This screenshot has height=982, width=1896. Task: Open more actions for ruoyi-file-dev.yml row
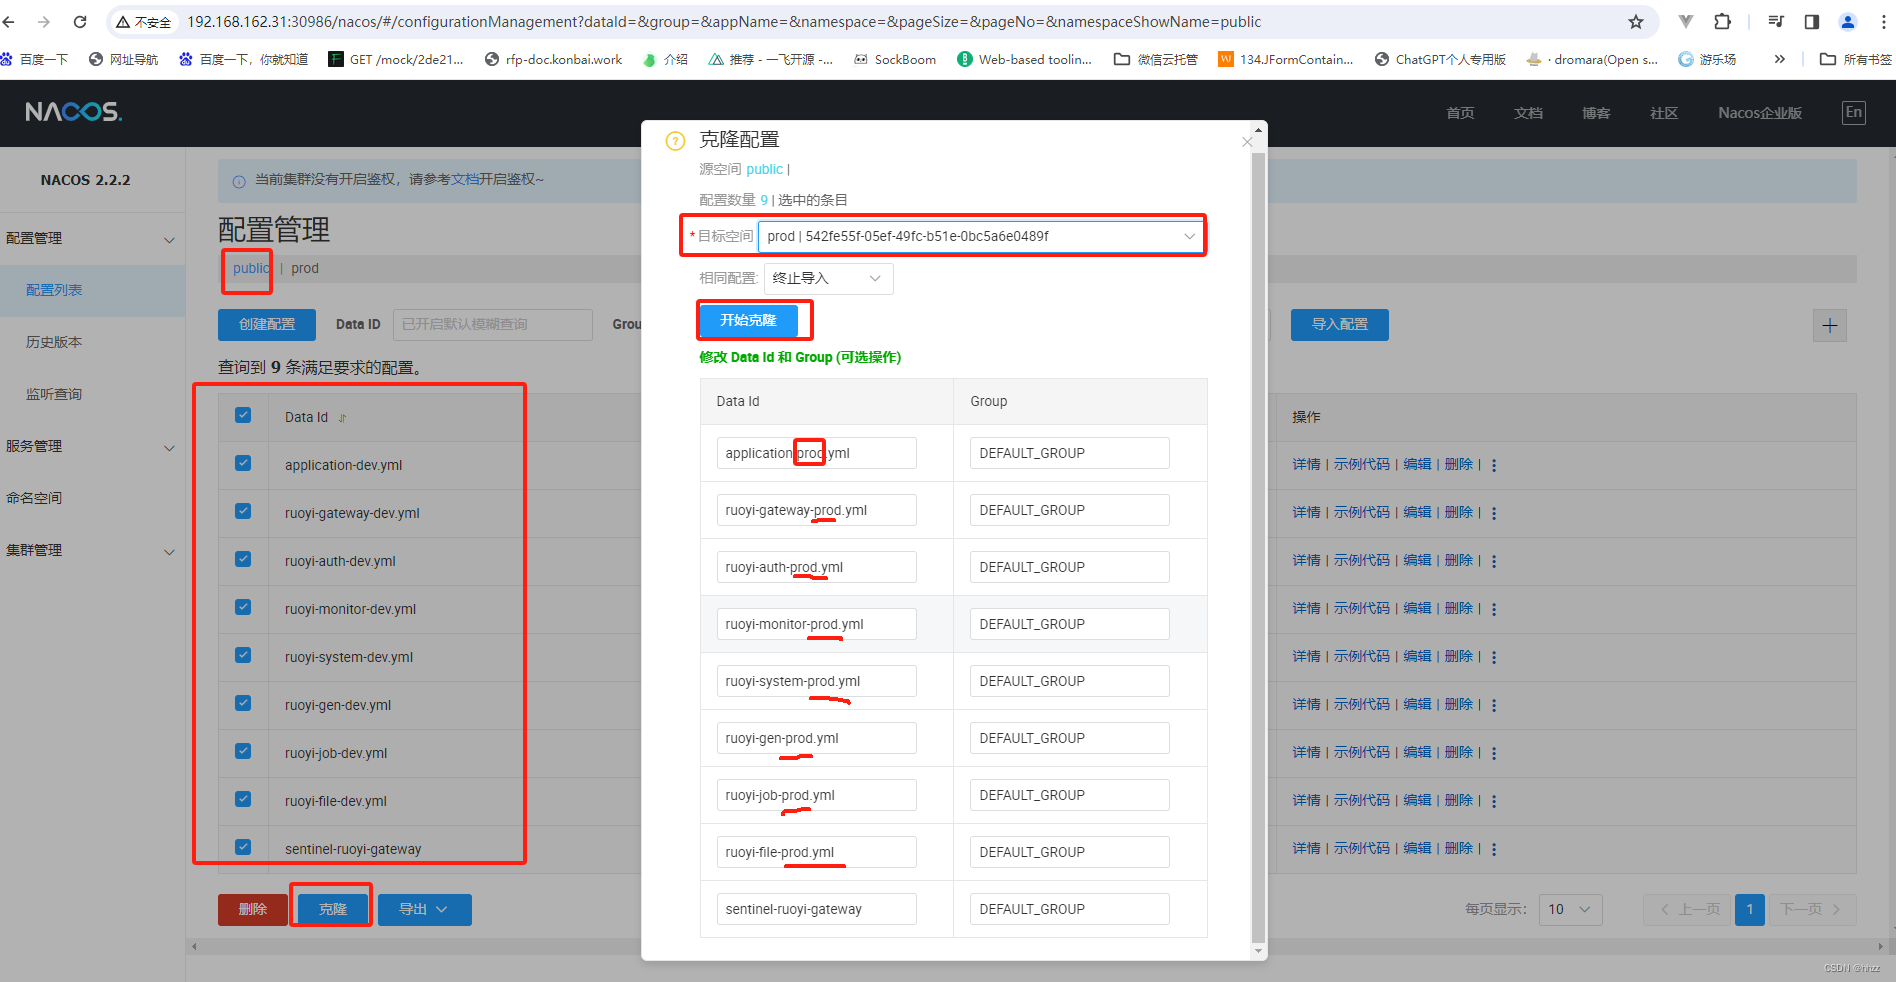(1494, 801)
